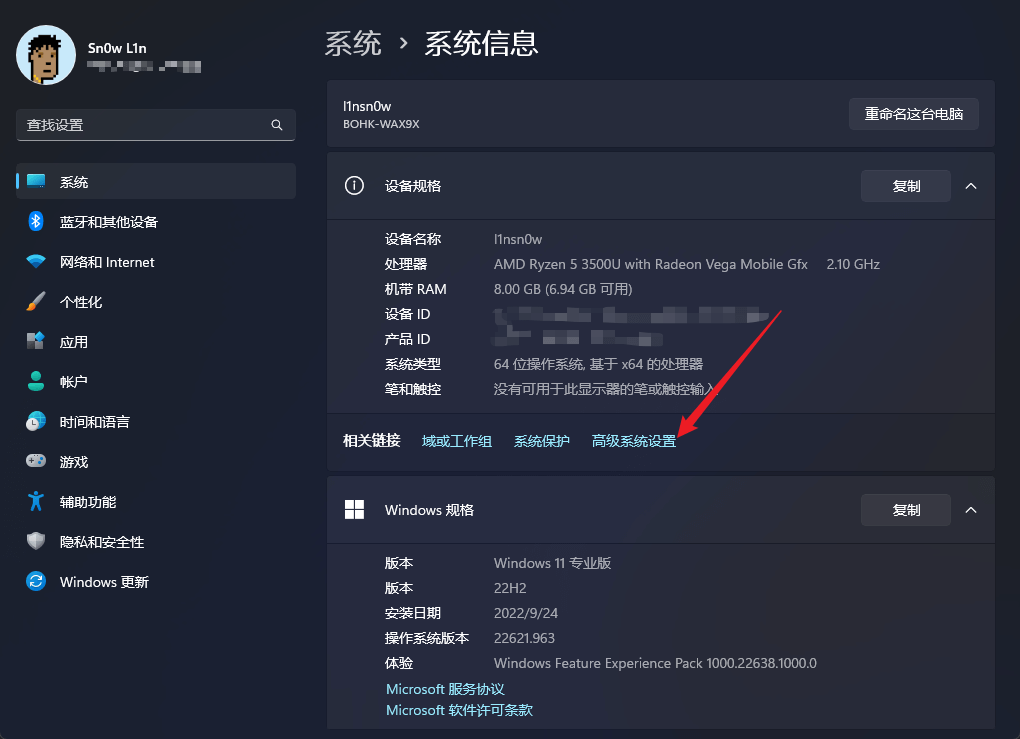Open 时间和语言 settings
The width and height of the screenshot is (1020, 739).
tap(156, 421)
